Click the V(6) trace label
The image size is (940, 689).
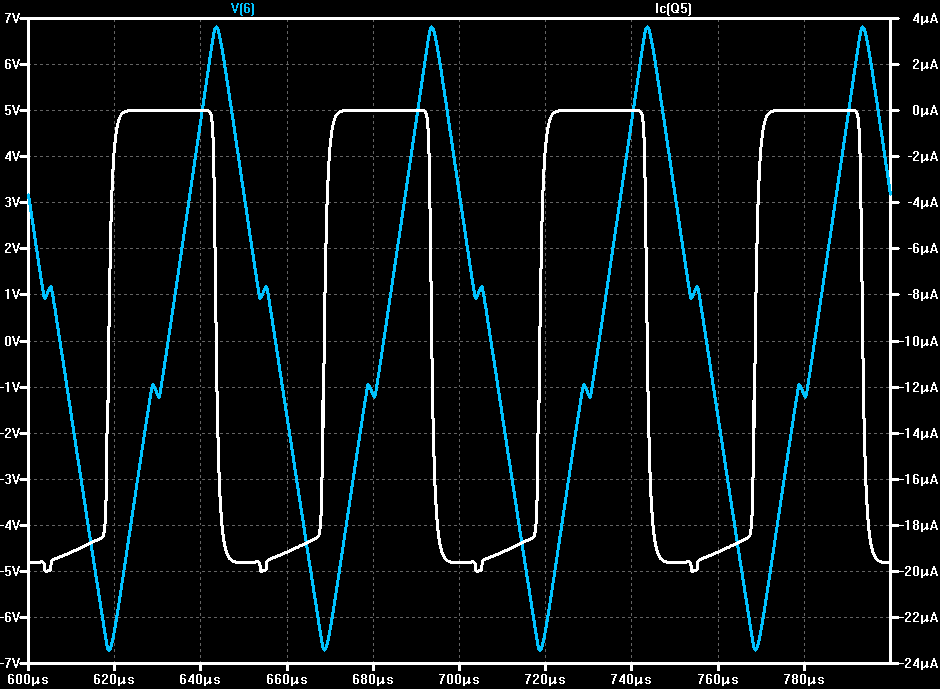243,8
